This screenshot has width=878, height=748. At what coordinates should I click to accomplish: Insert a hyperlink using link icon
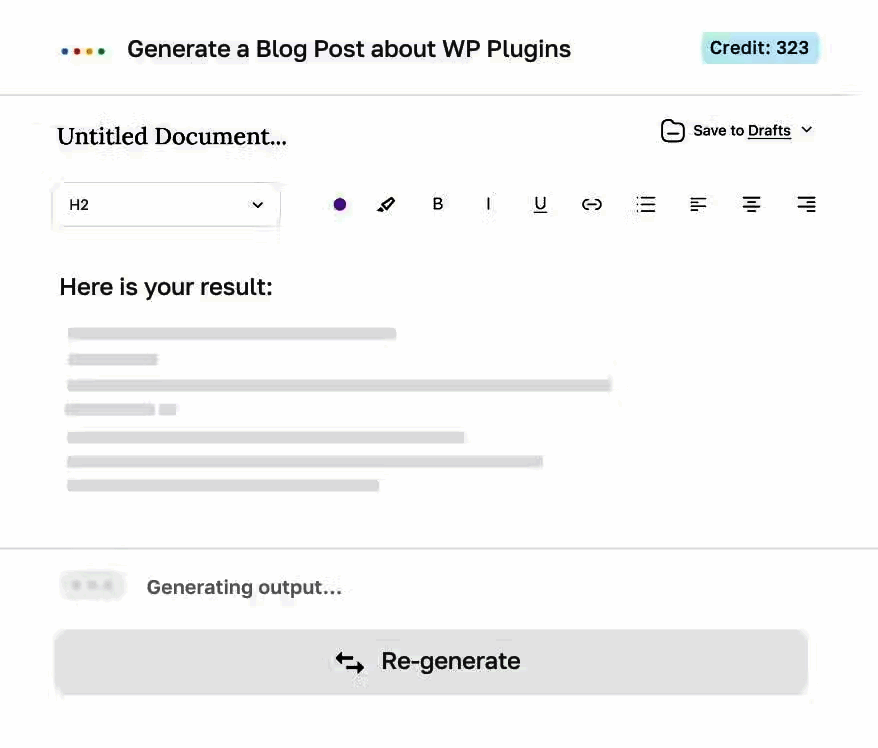point(592,204)
